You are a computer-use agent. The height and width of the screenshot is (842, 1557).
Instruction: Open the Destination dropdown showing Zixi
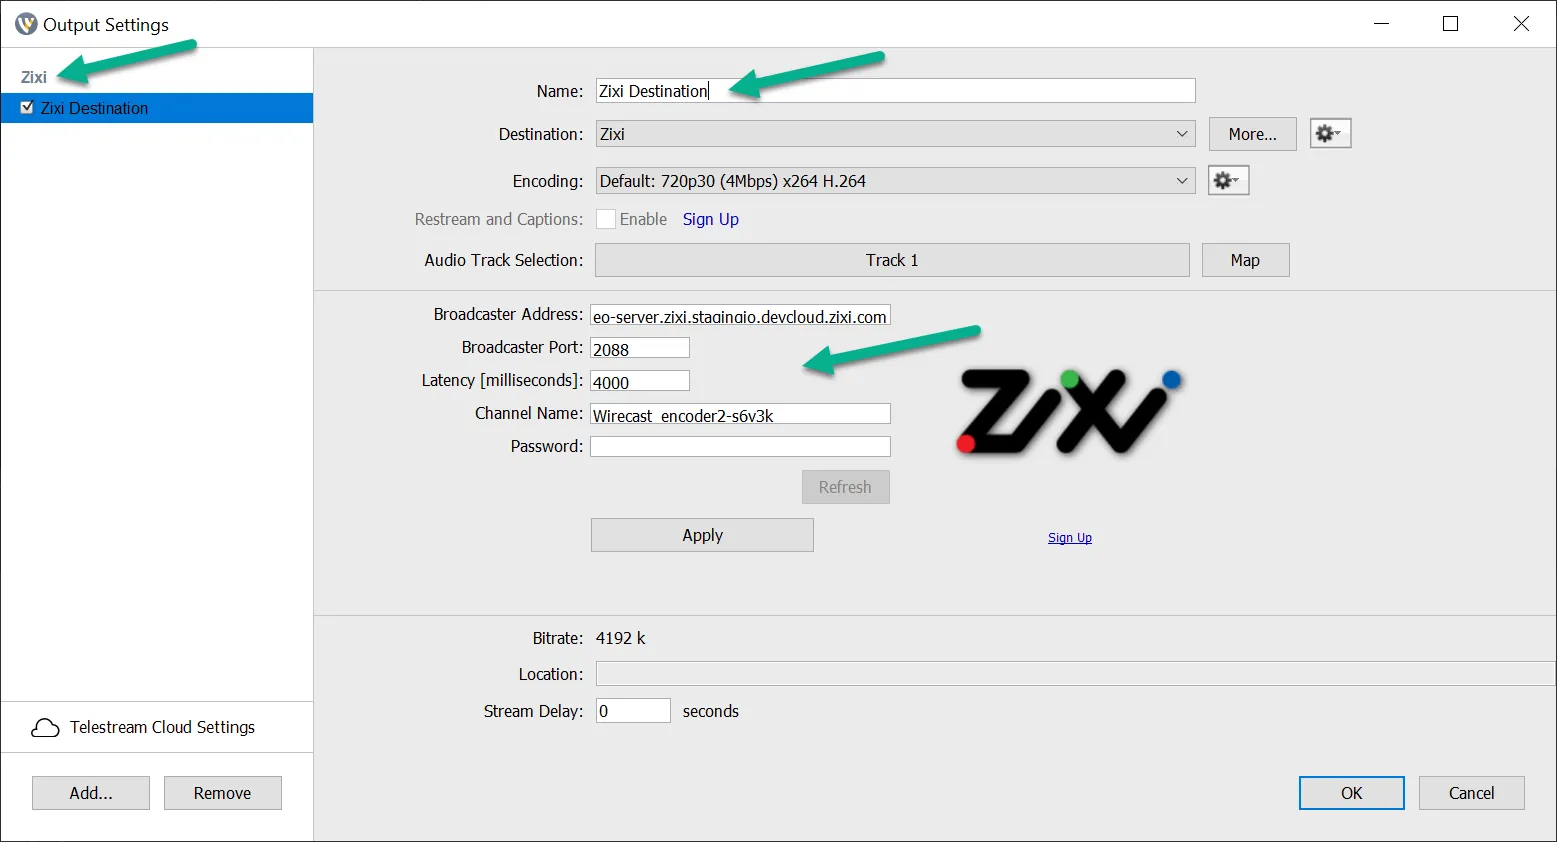(x=895, y=134)
